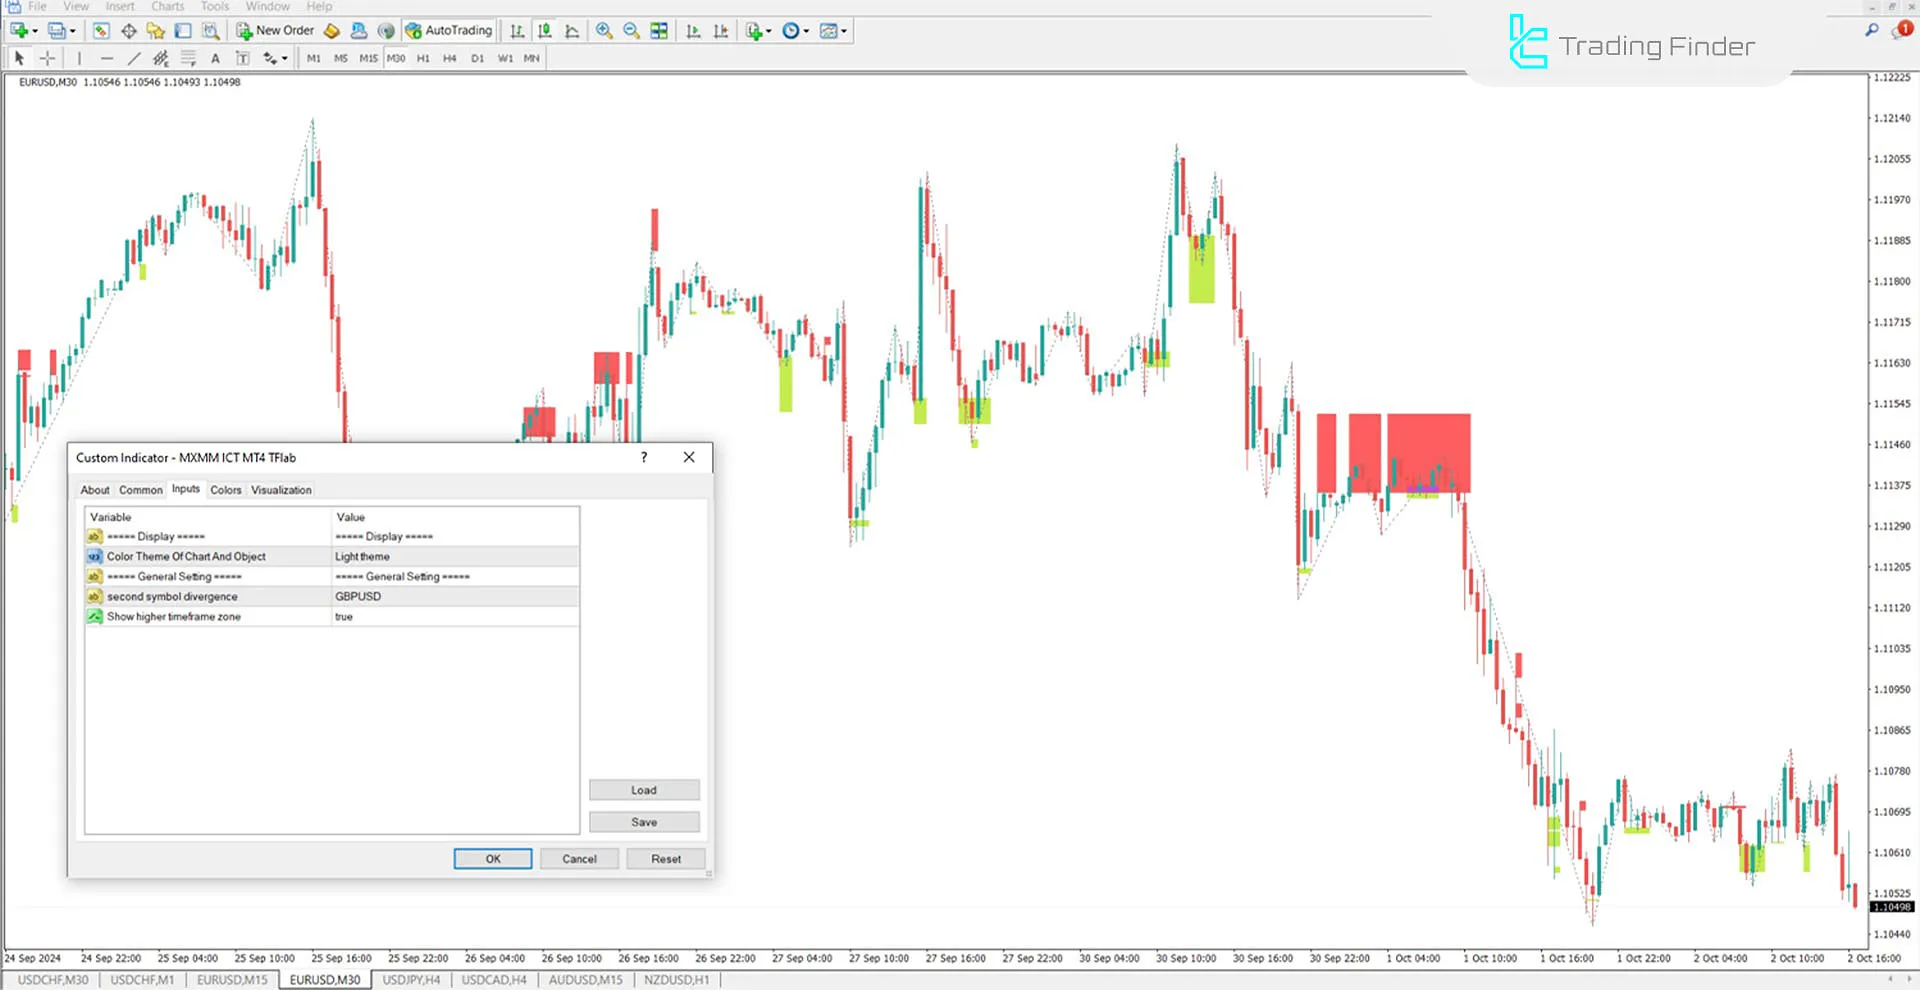Toggle the AutoTrading button
Image resolution: width=1920 pixels, height=990 pixels.
tap(449, 31)
